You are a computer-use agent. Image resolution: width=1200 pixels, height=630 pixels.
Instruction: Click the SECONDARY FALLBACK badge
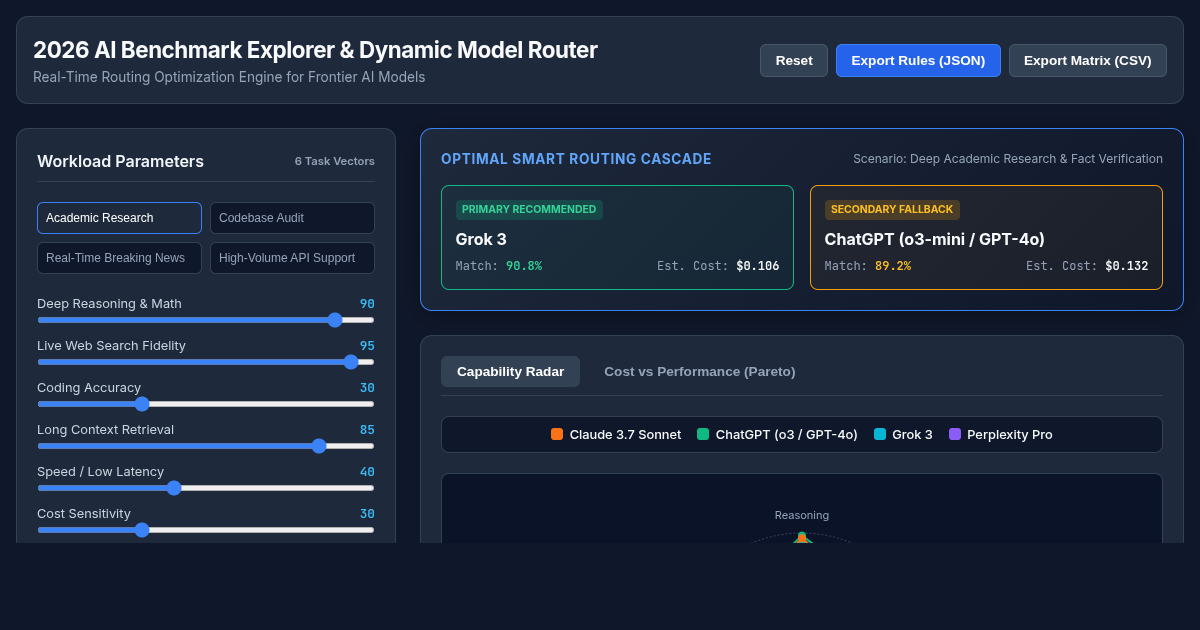tap(892, 210)
